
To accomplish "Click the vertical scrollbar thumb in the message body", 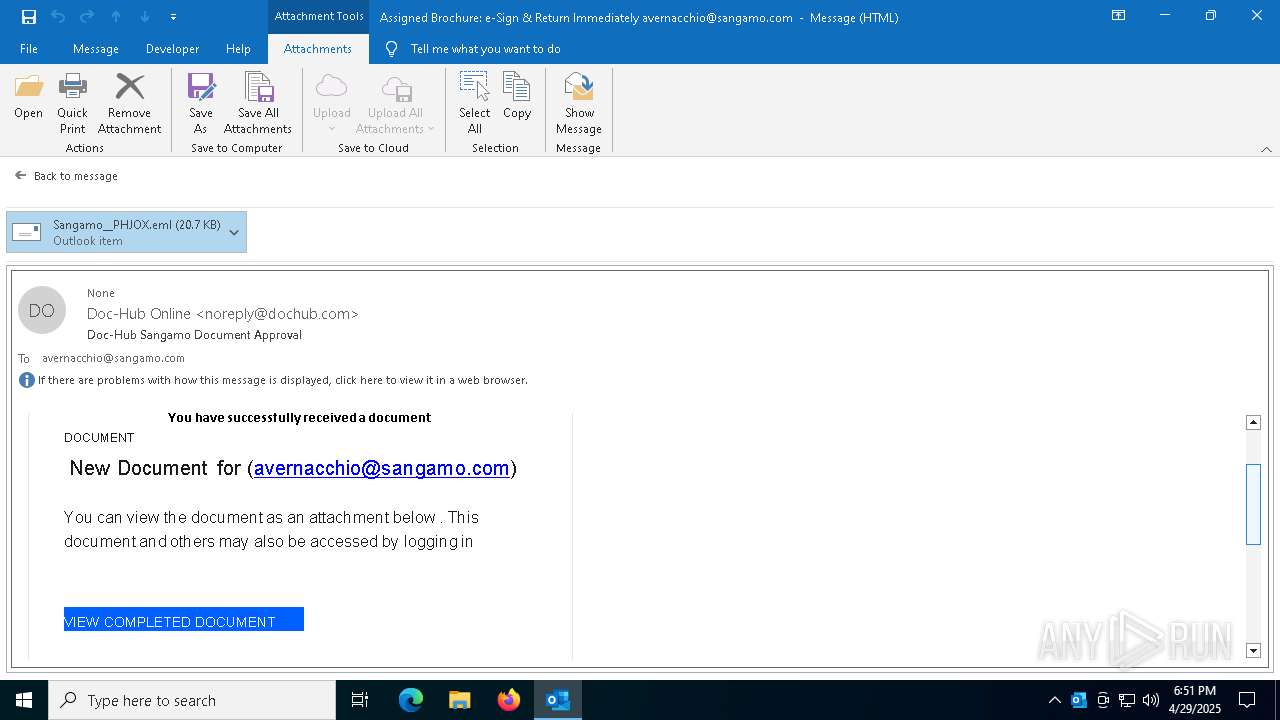I will pos(1254,504).
